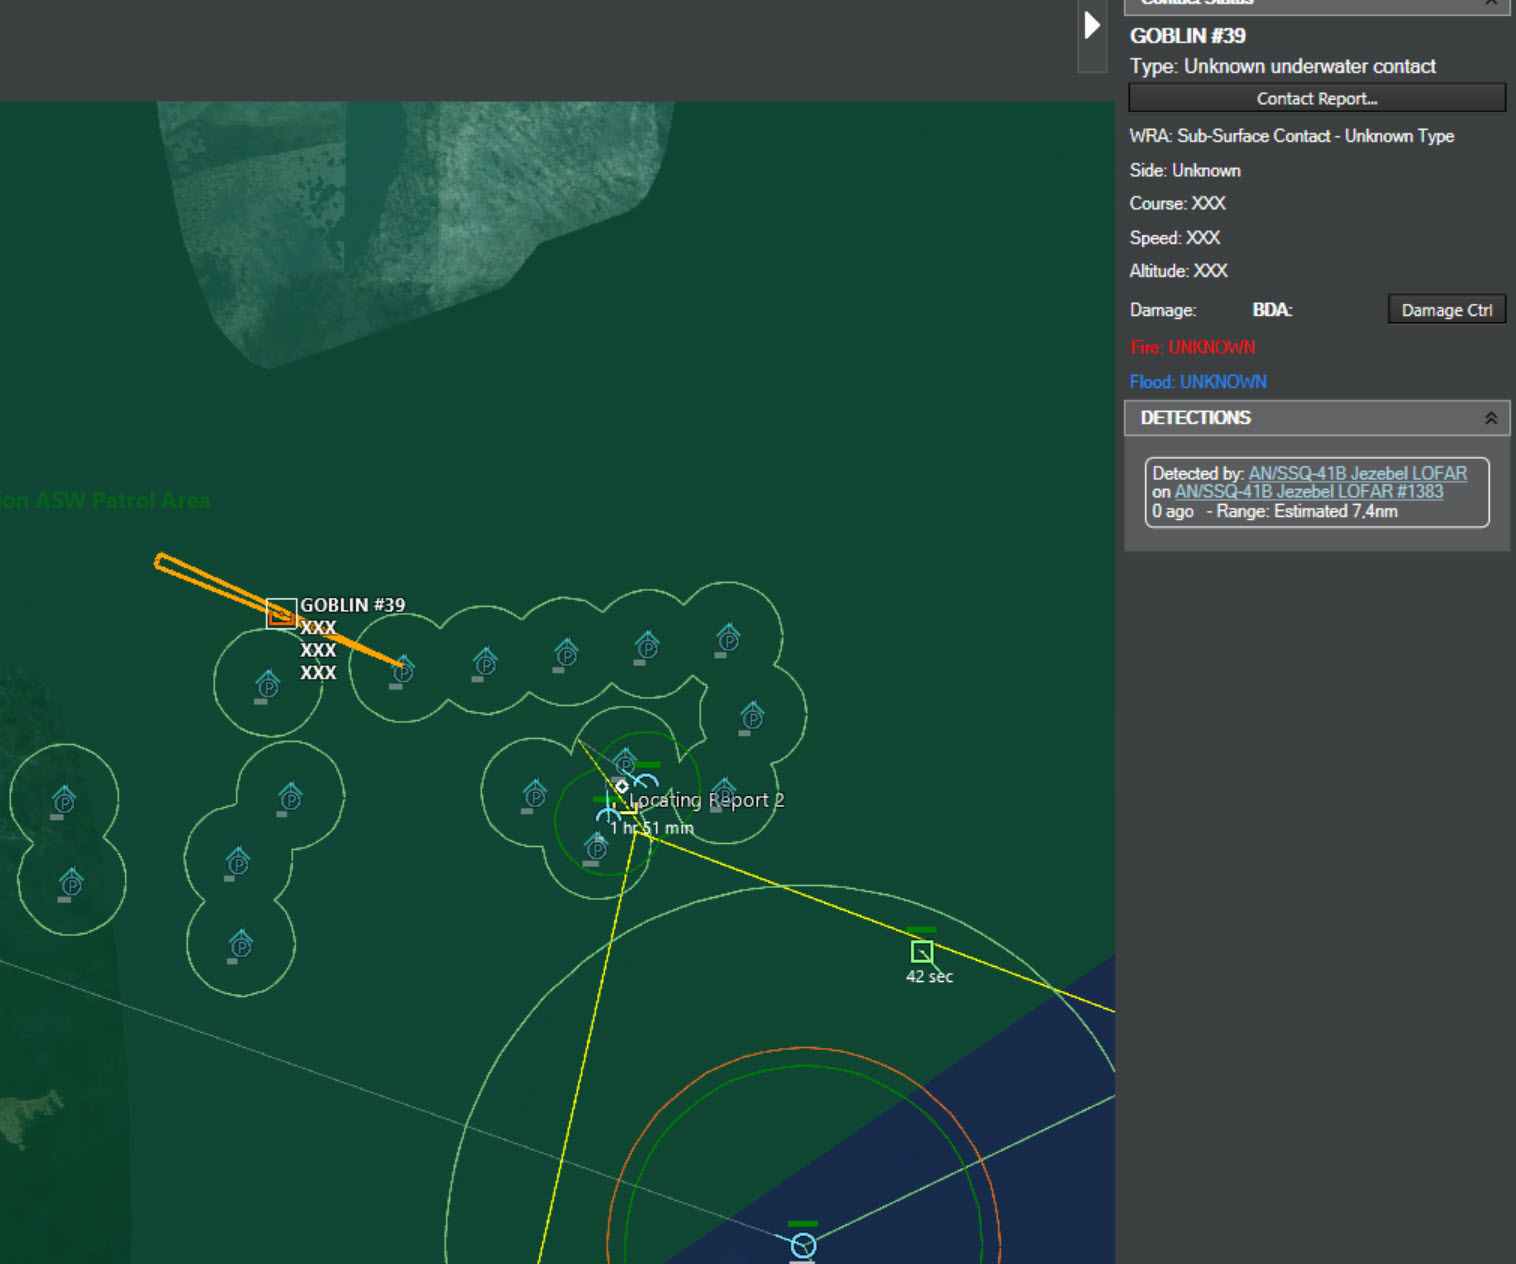Click the 'Side: Unknown' line
Screen dimensions: 1516x1264
coord(1185,171)
